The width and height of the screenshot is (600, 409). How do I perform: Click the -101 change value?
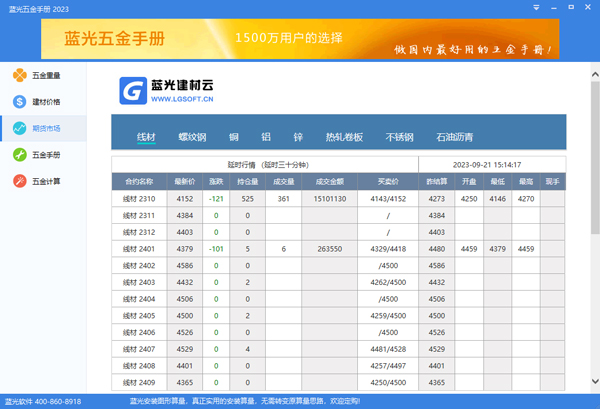click(216, 249)
